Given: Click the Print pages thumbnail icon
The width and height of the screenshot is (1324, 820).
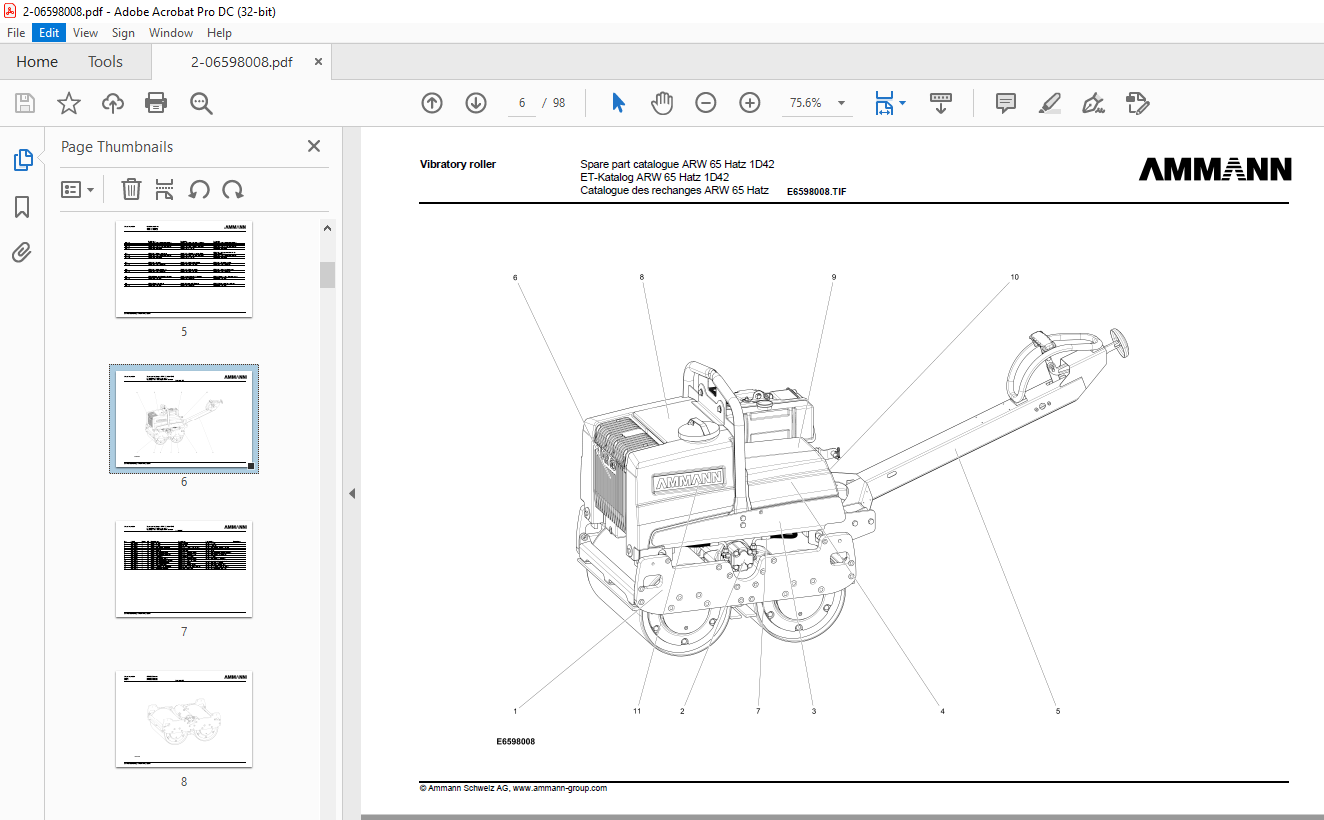Looking at the screenshot, I should [165, 189].
